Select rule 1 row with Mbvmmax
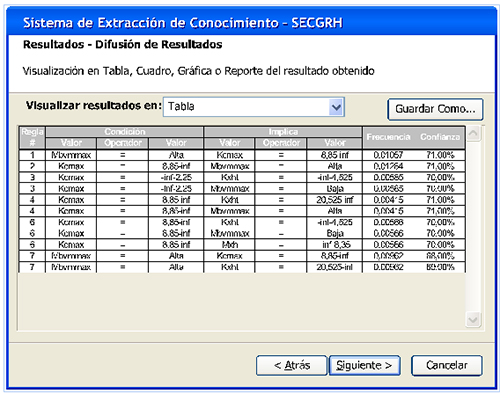This screenshot has width=500, height=394. click(242, 155)
